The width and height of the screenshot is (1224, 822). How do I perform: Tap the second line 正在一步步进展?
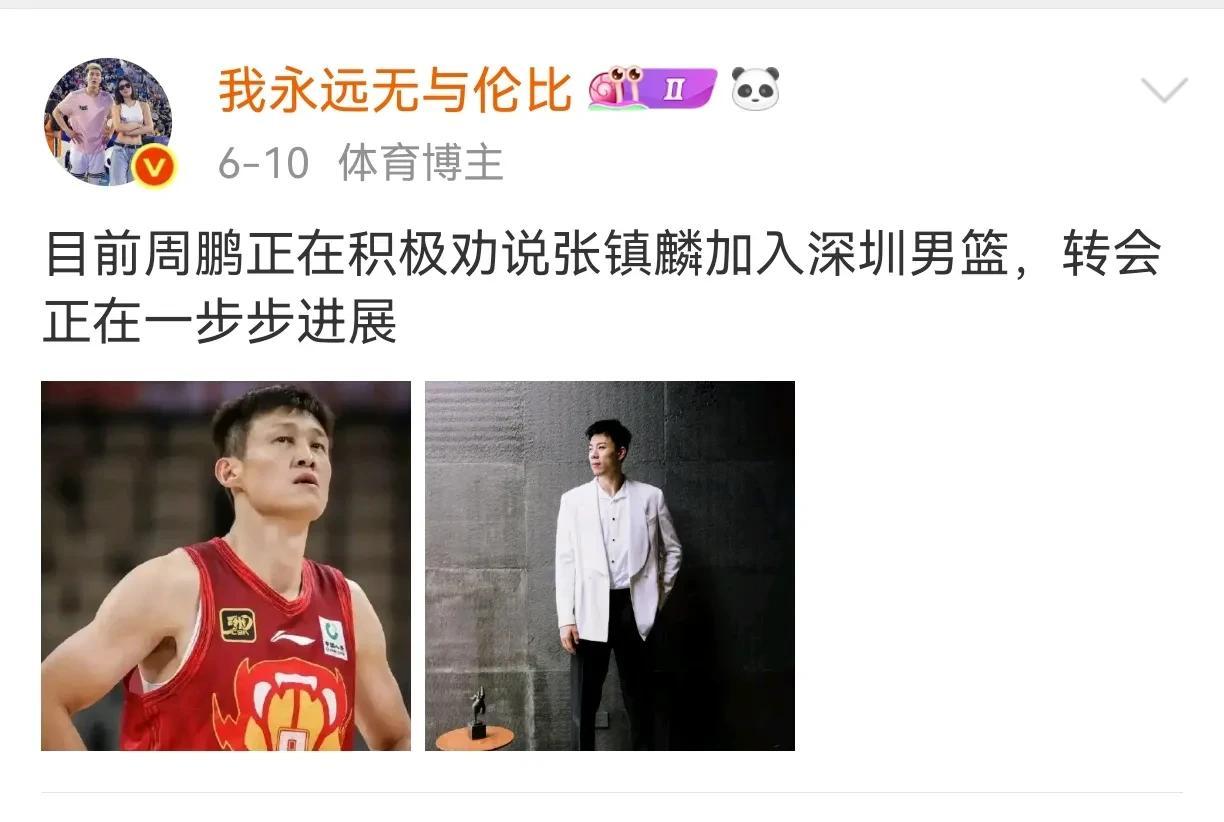click(220, 322)
